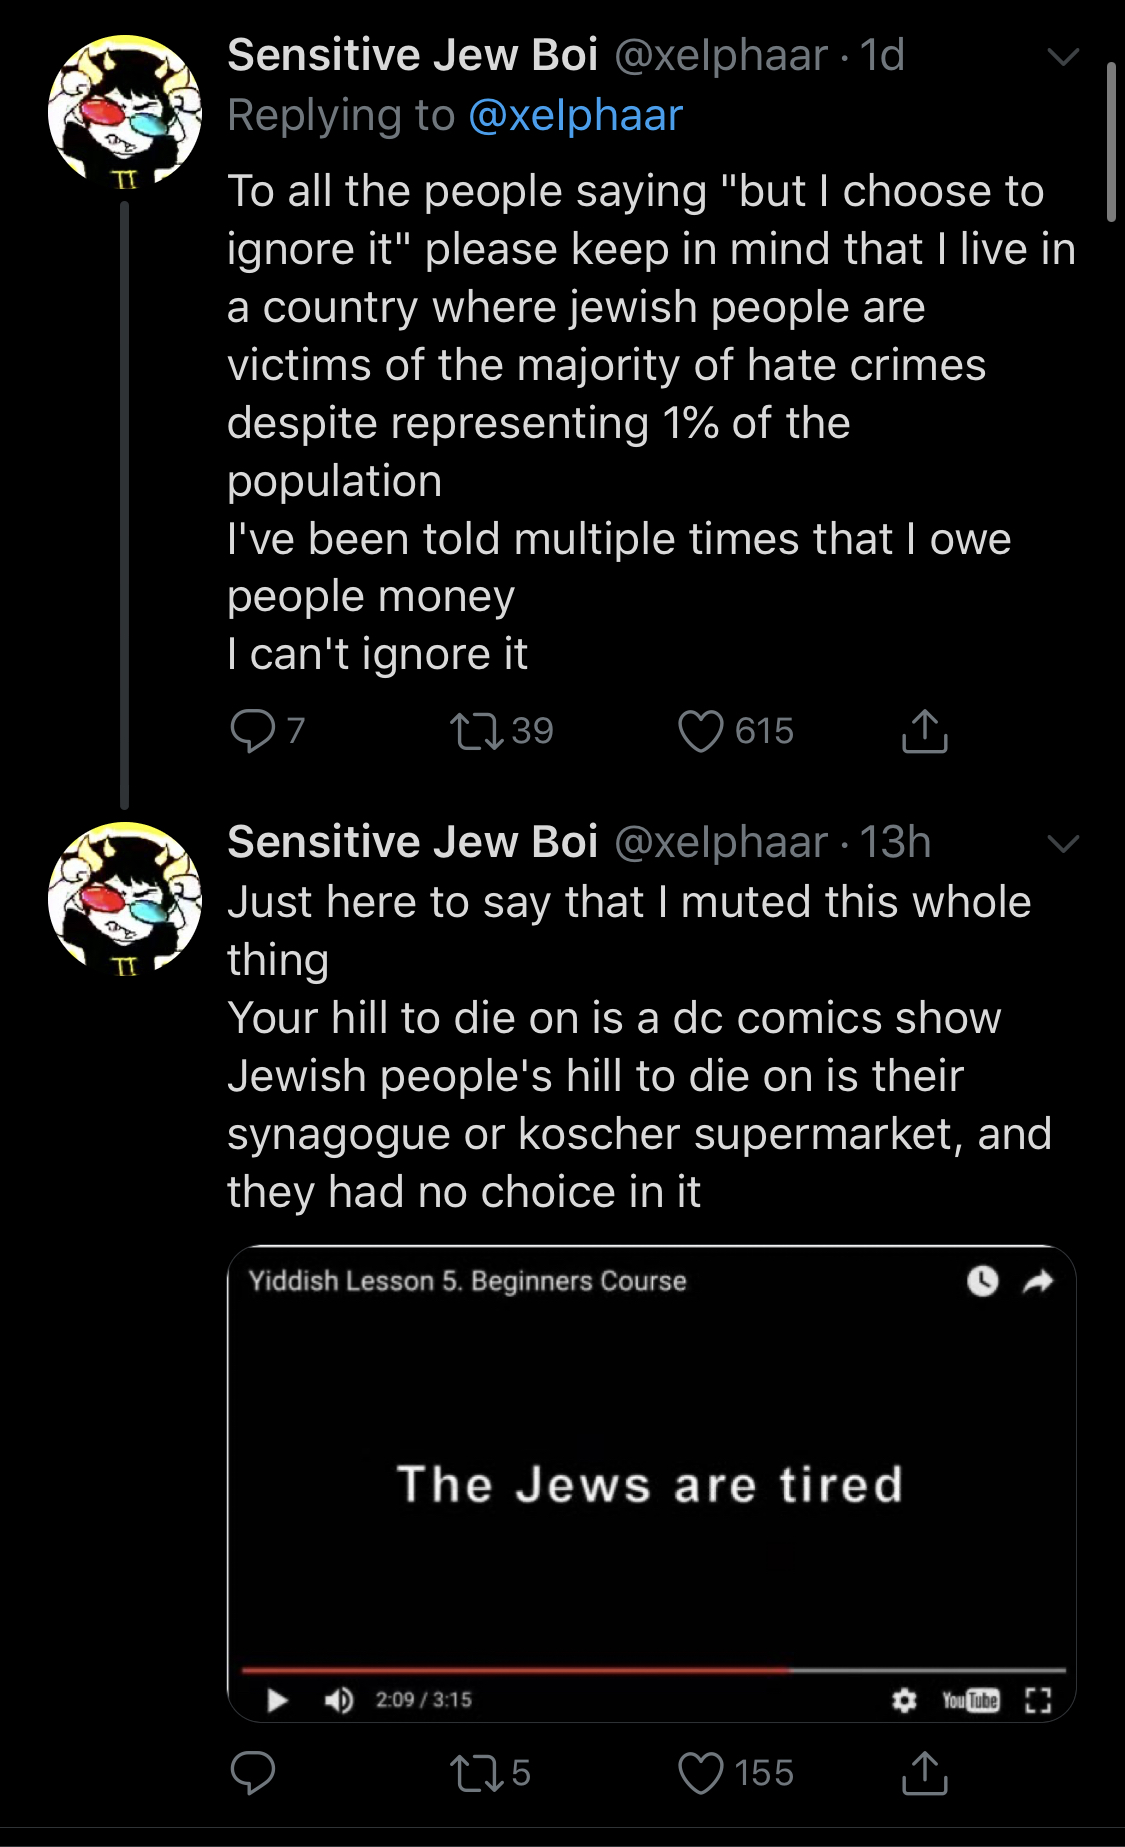This screenshot has width=1125, height=1847.
Task: Share the second tweet
Action: [924, 1773]
